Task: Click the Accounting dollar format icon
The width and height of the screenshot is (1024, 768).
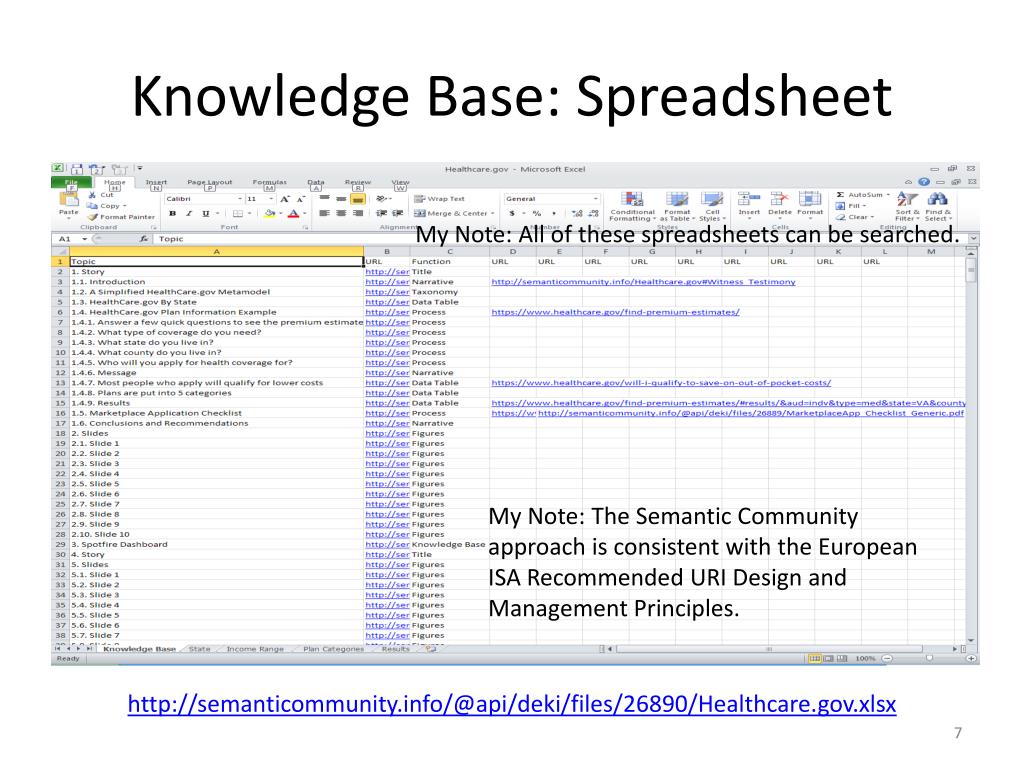Action: coord(513,214)
